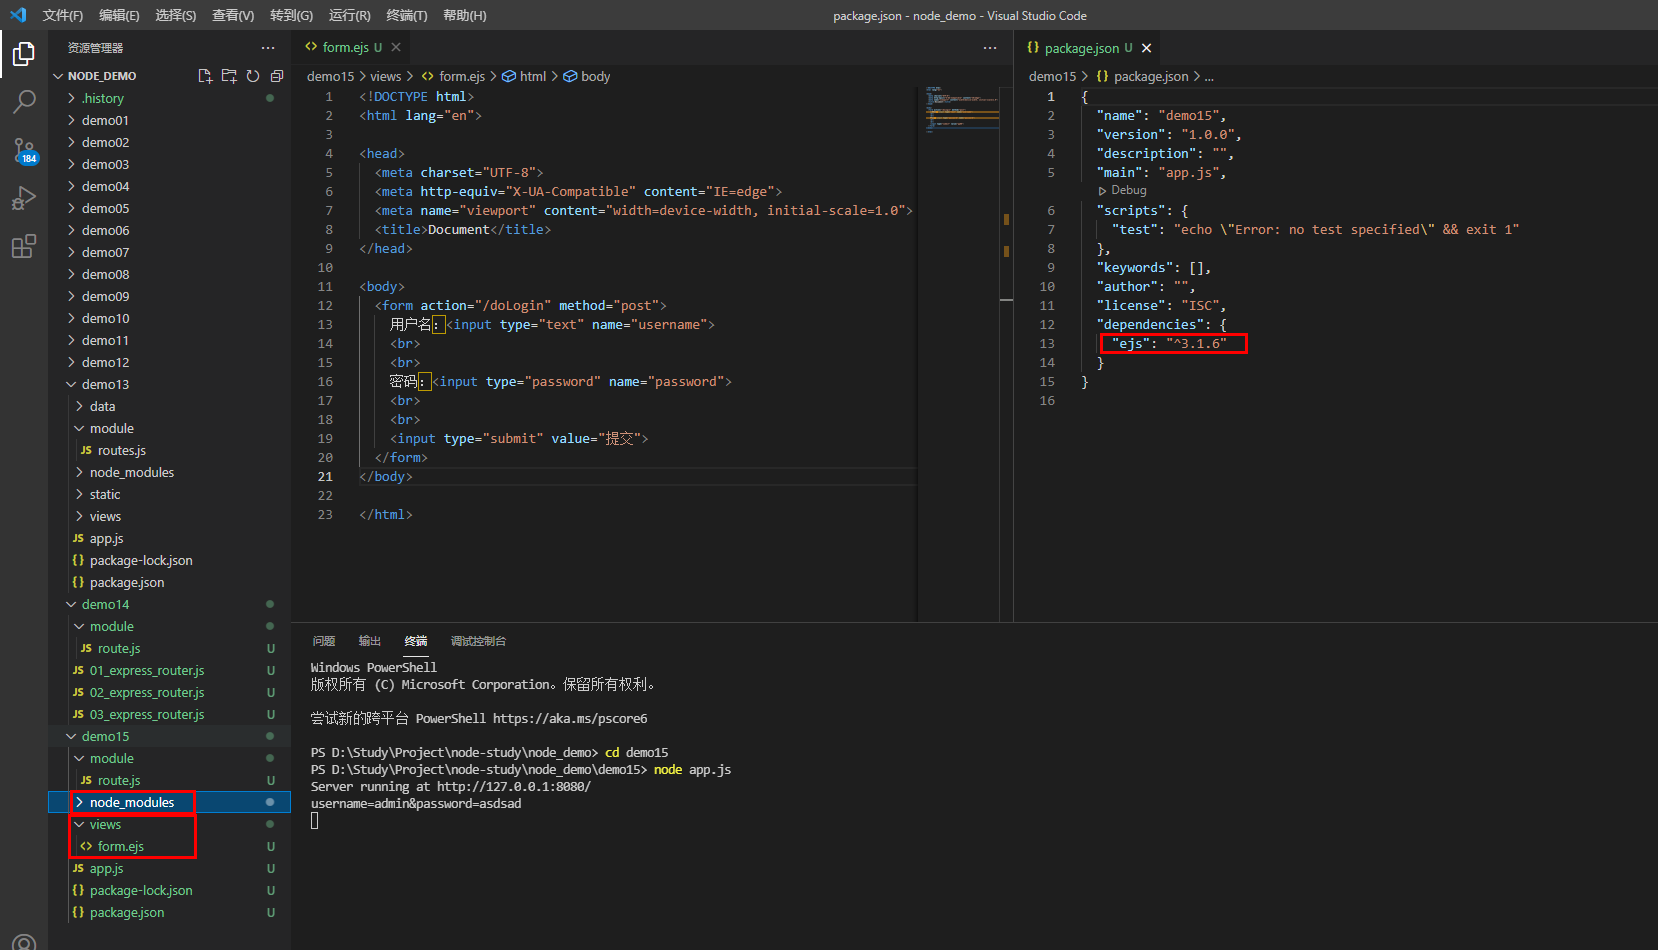The height and width of the screenshot is (950, 1658).
Task: Open package-lock.json under demo15
Action: (169, 890)
